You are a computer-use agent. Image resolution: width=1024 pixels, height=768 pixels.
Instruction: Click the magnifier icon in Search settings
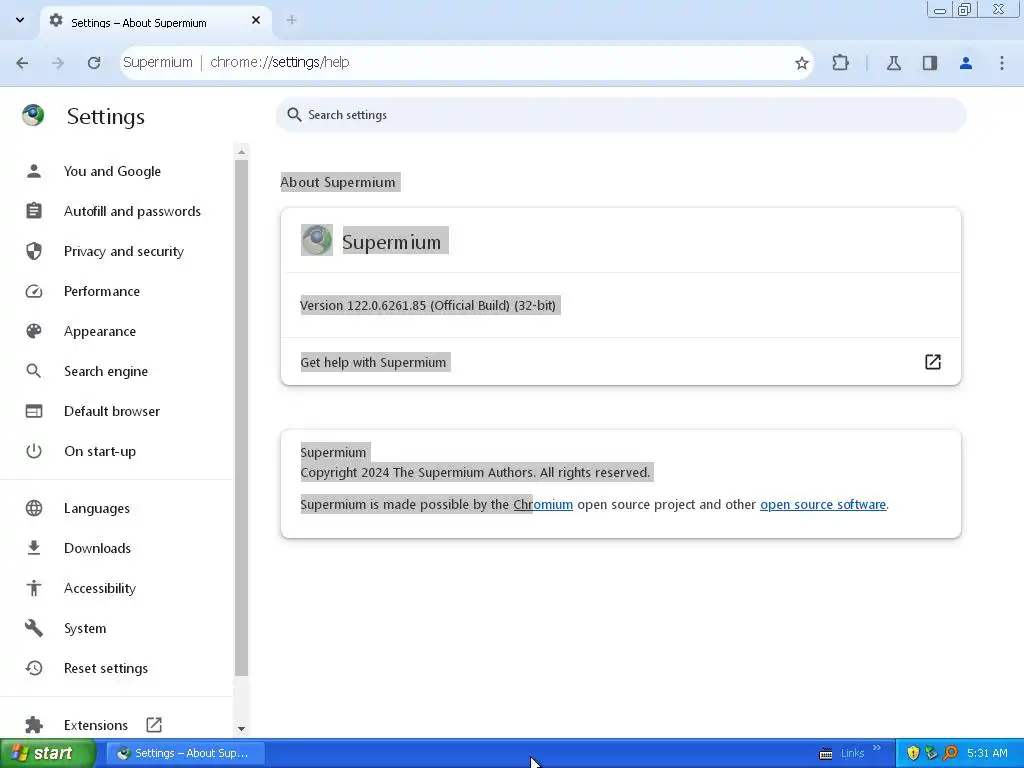(294, 115)
